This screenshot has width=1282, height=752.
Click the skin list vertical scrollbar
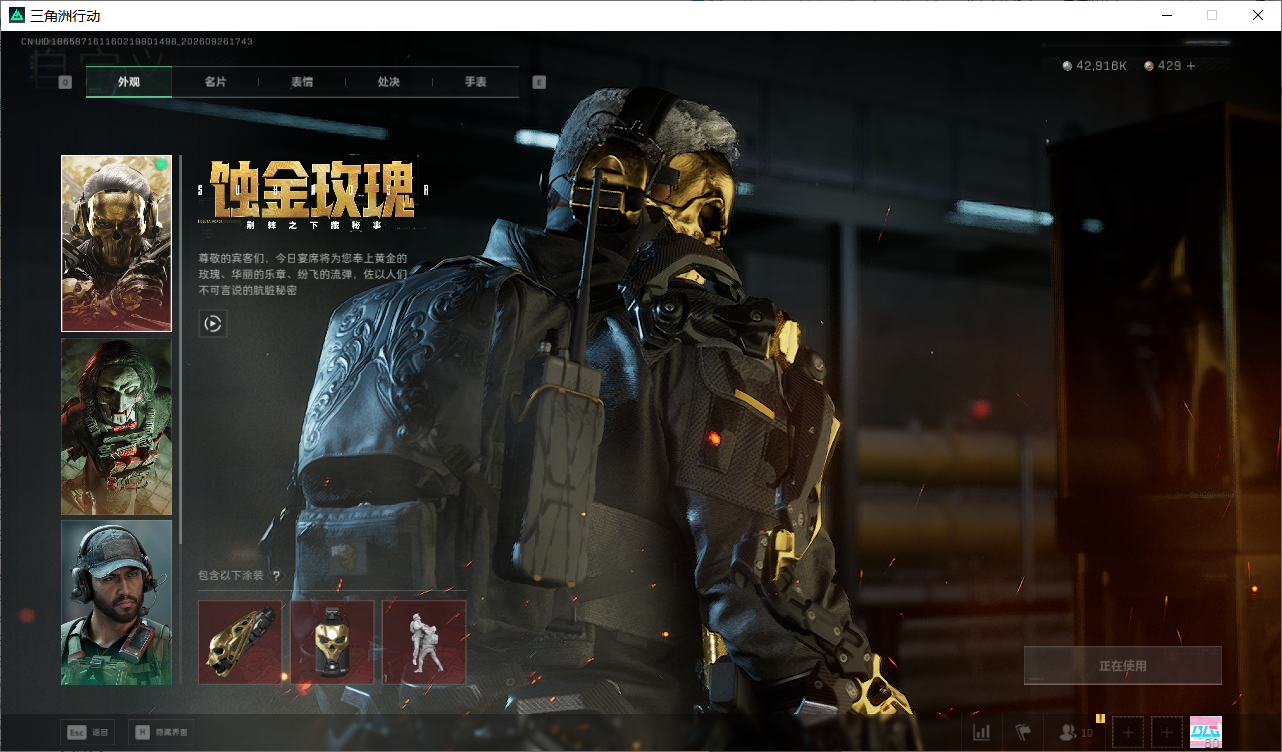[180, 350]
